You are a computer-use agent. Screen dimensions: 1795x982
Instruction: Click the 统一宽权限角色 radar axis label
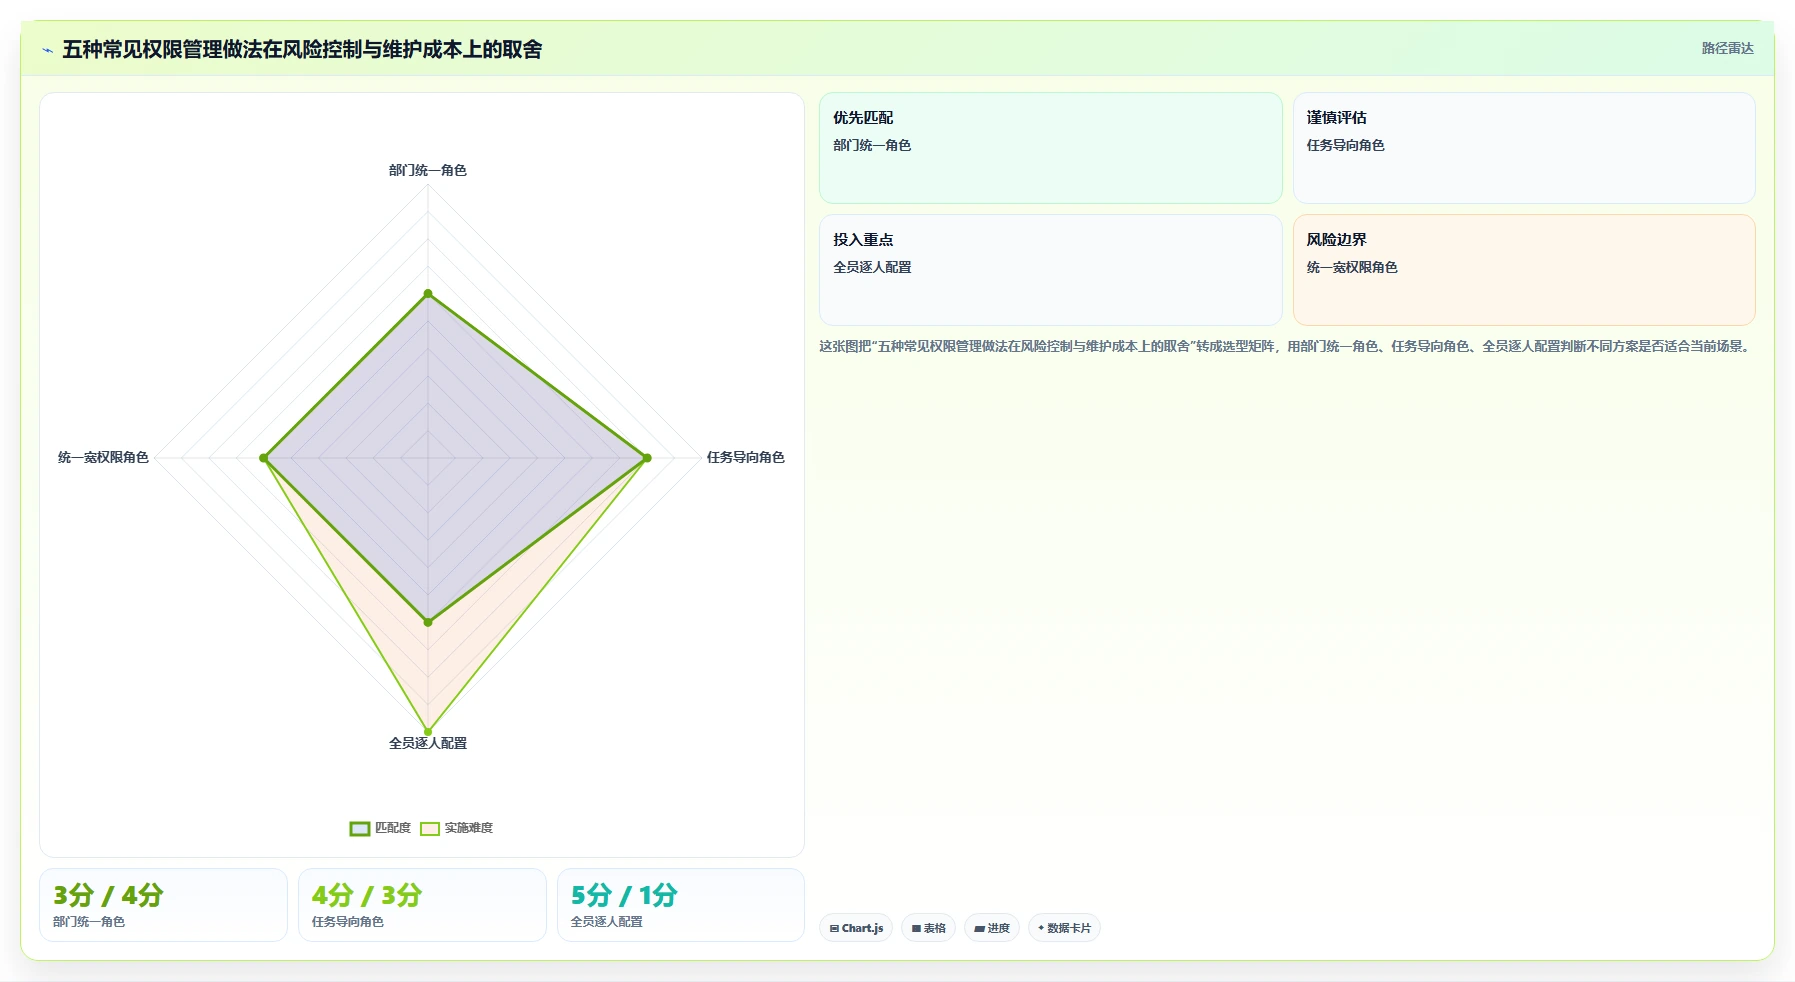click(103, 457)
